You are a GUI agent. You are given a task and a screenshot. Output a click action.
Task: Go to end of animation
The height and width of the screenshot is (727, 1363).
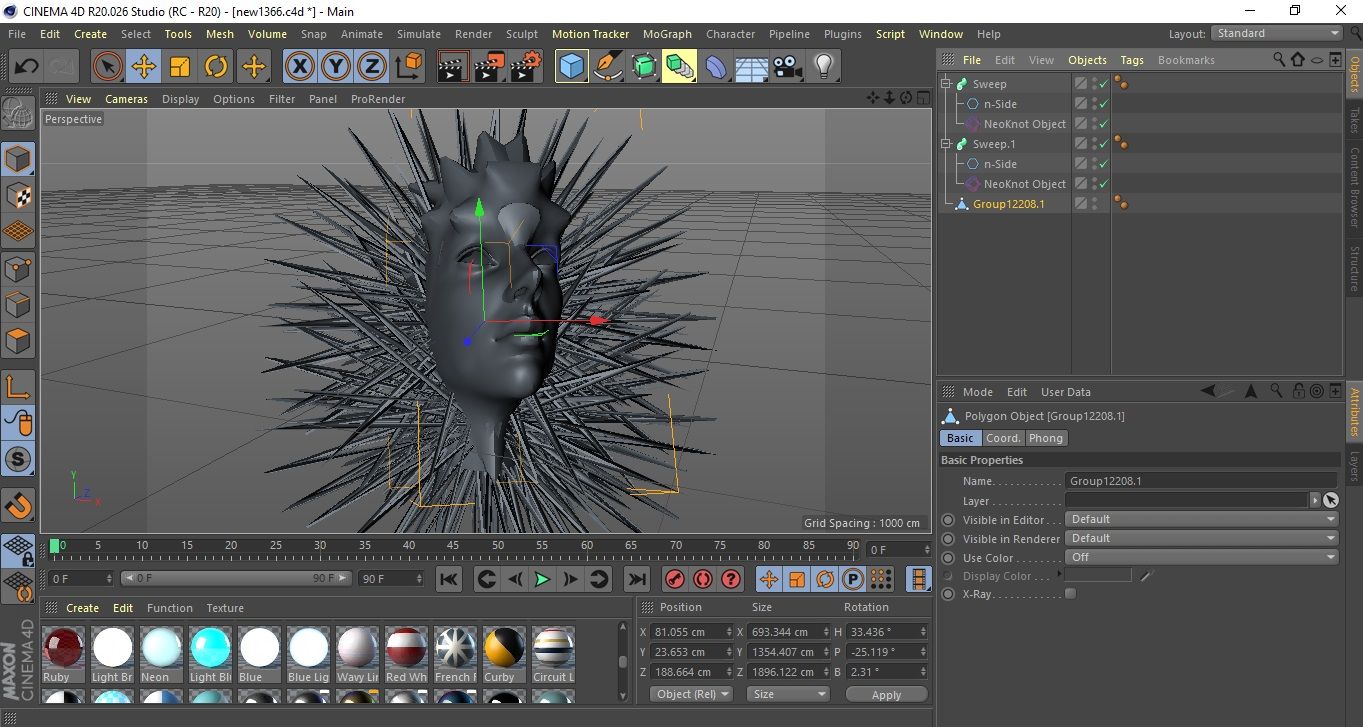tap(636, 579)
